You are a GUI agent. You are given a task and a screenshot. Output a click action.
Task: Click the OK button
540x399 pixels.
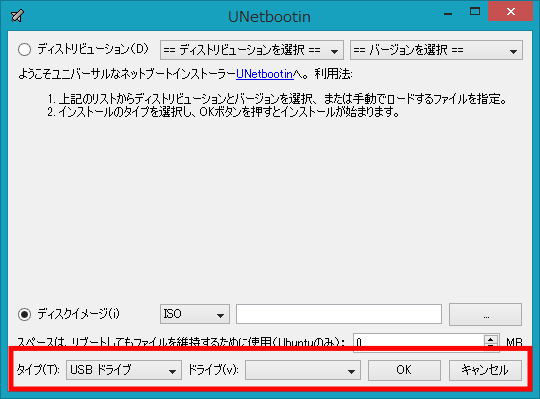coord(404,370)
